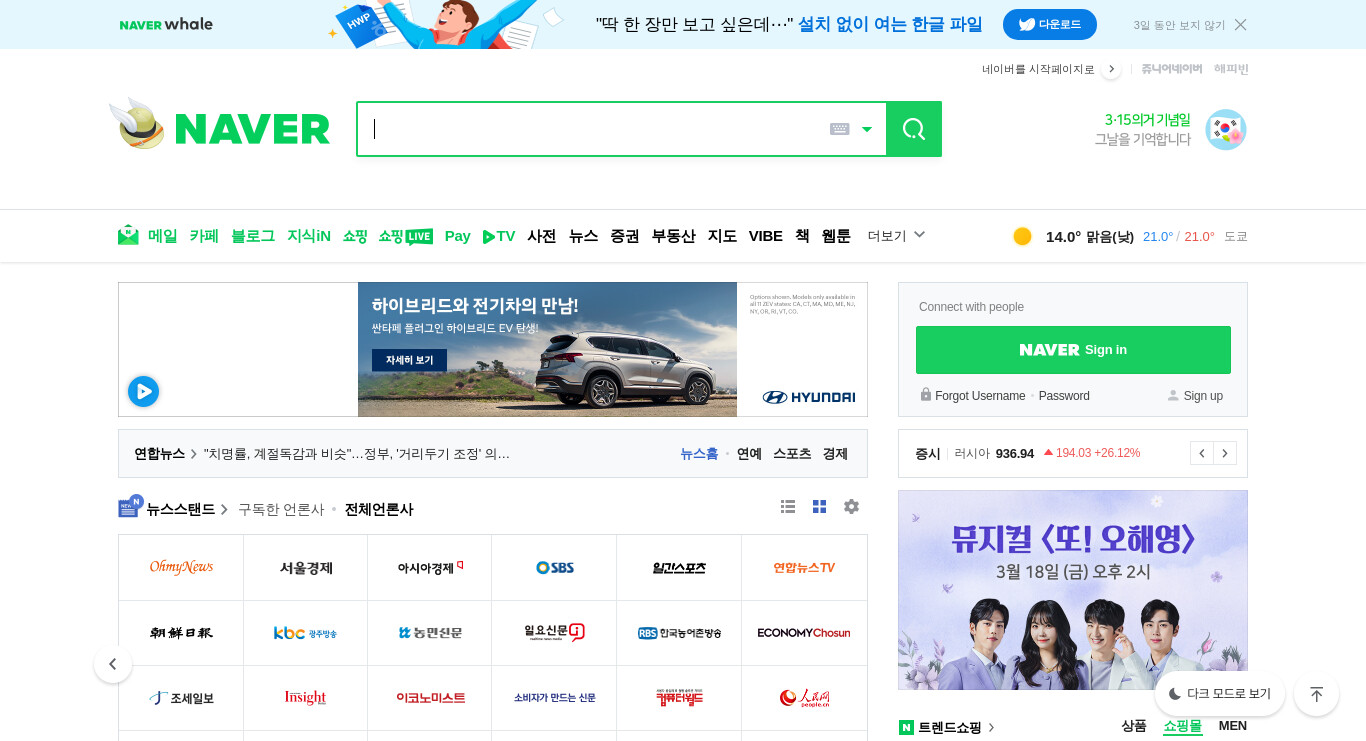Open the 경제 news tab
1366x741 pixels.
[x=835, y=454]
